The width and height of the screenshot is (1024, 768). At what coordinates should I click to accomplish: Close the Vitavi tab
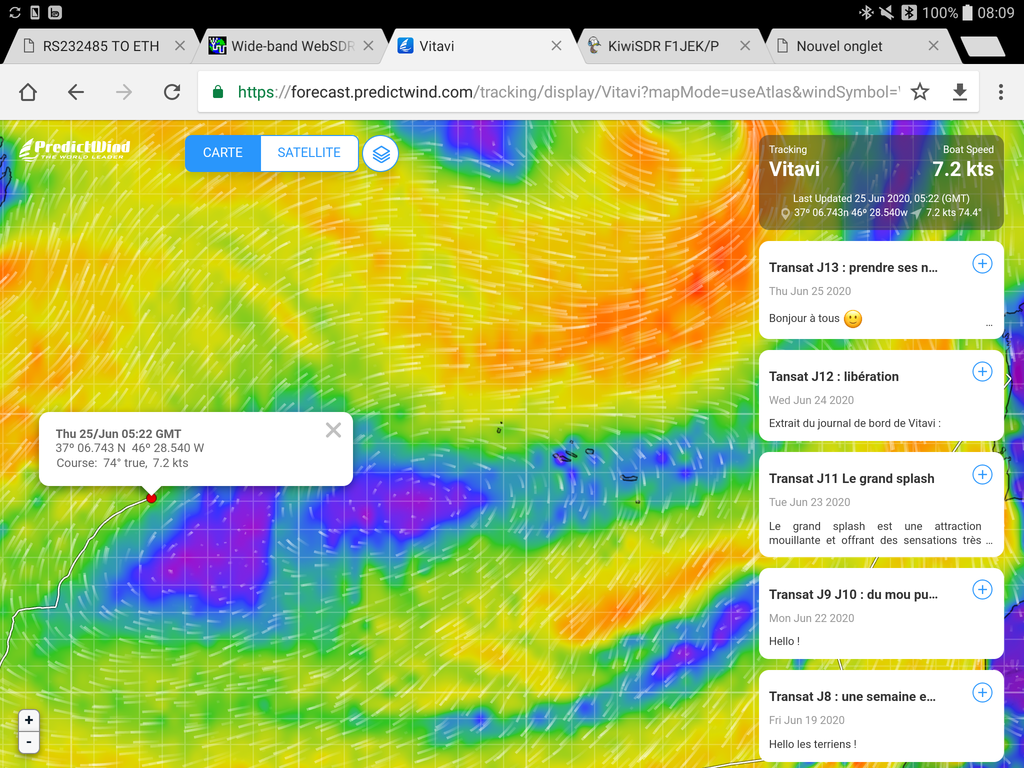(556, 46)
